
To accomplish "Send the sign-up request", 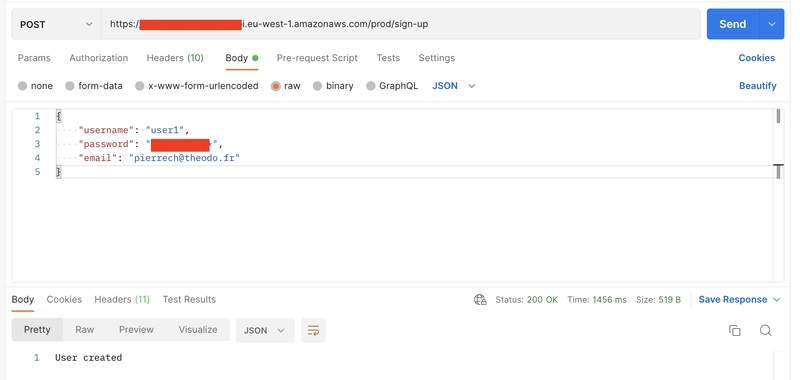I will coord(733,24).
